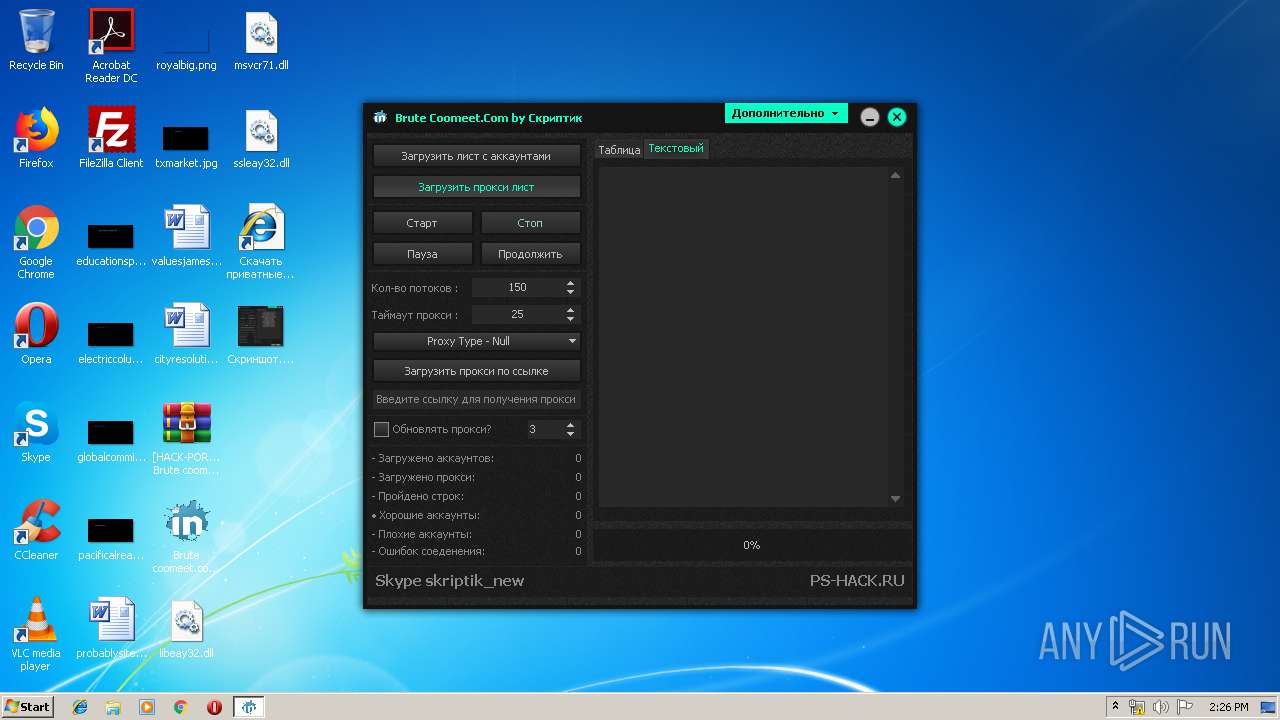Launch Acrobat Reader DC desktop shortcut

[111, 46]
